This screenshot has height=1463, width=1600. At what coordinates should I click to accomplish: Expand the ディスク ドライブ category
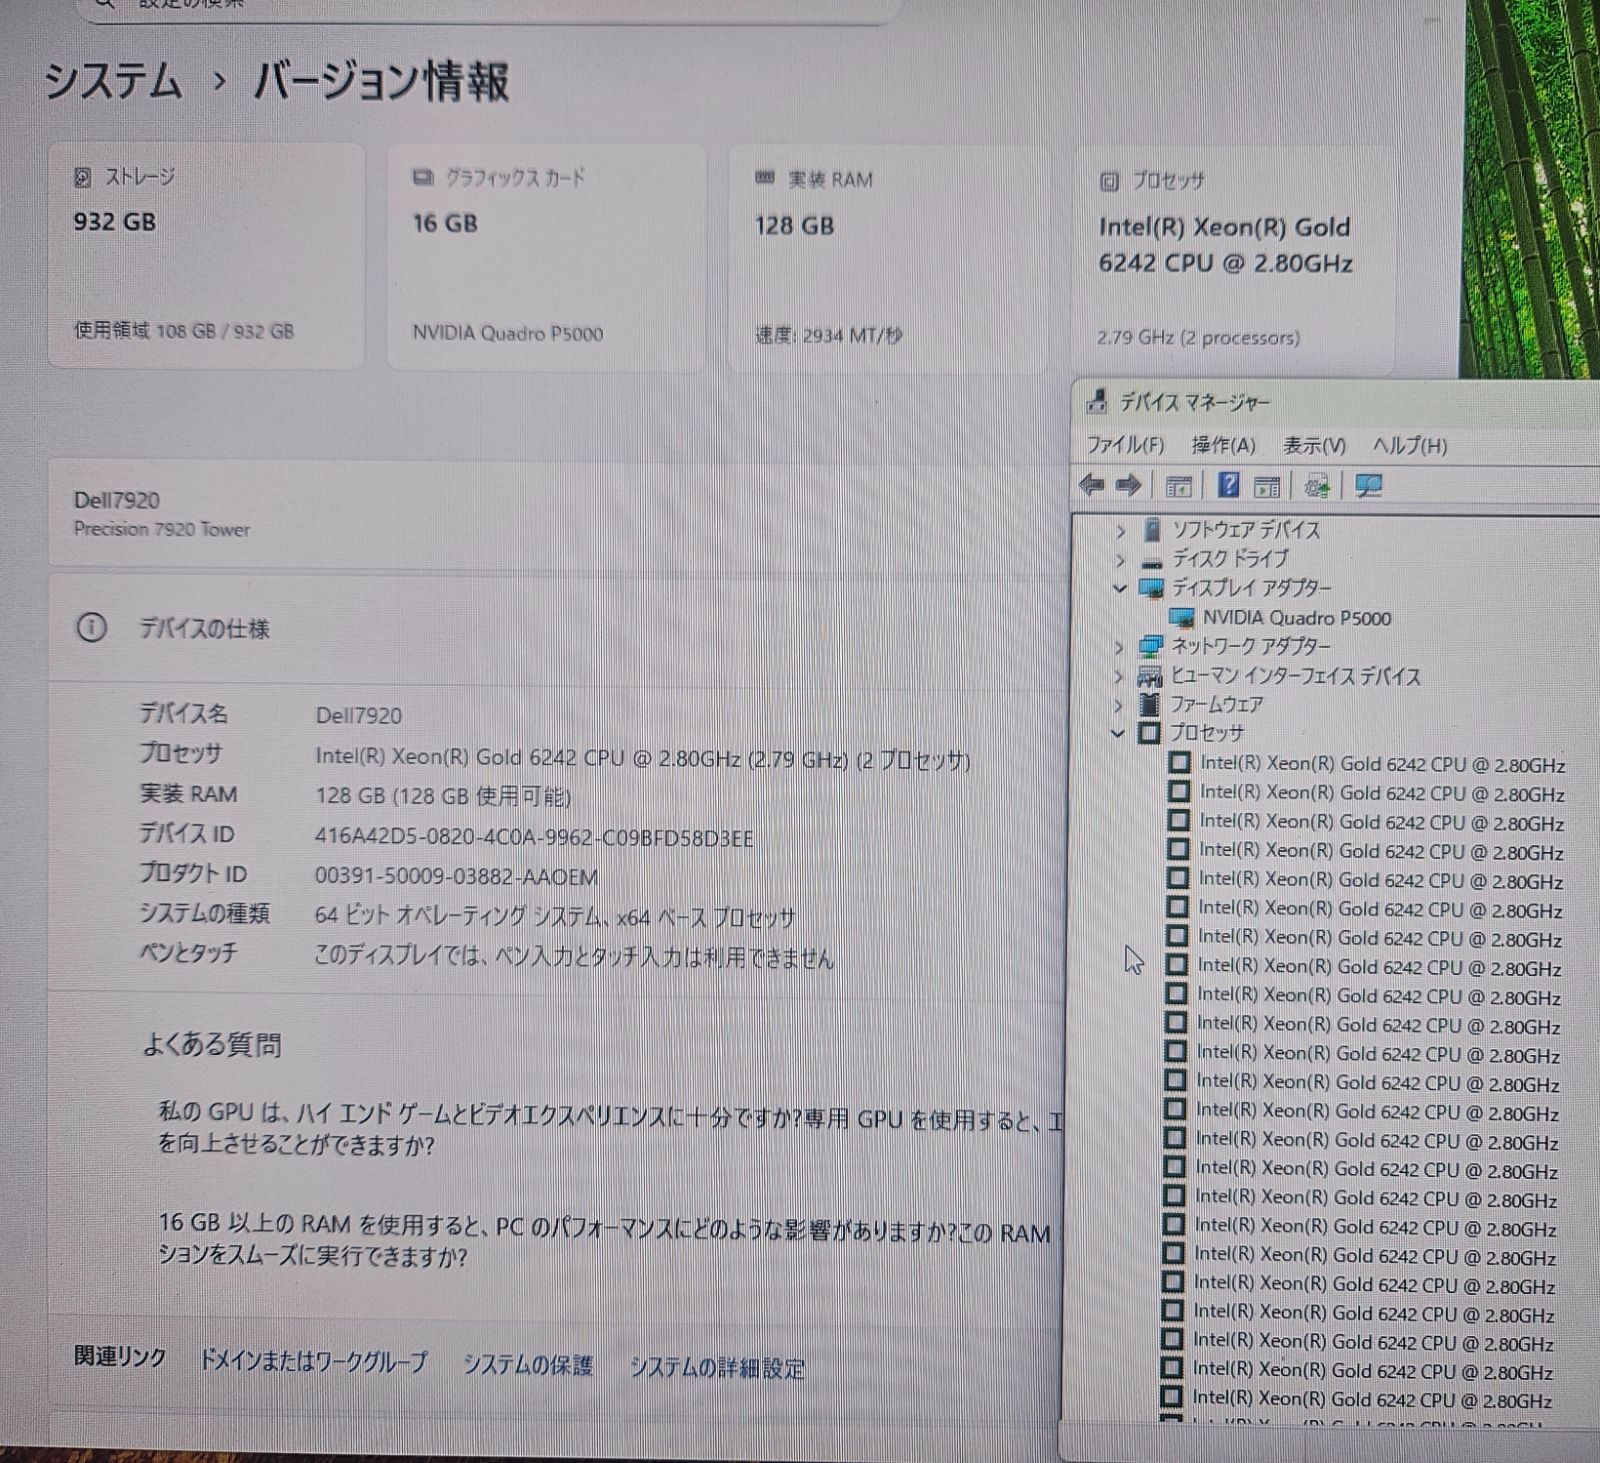coord(1120,560)
